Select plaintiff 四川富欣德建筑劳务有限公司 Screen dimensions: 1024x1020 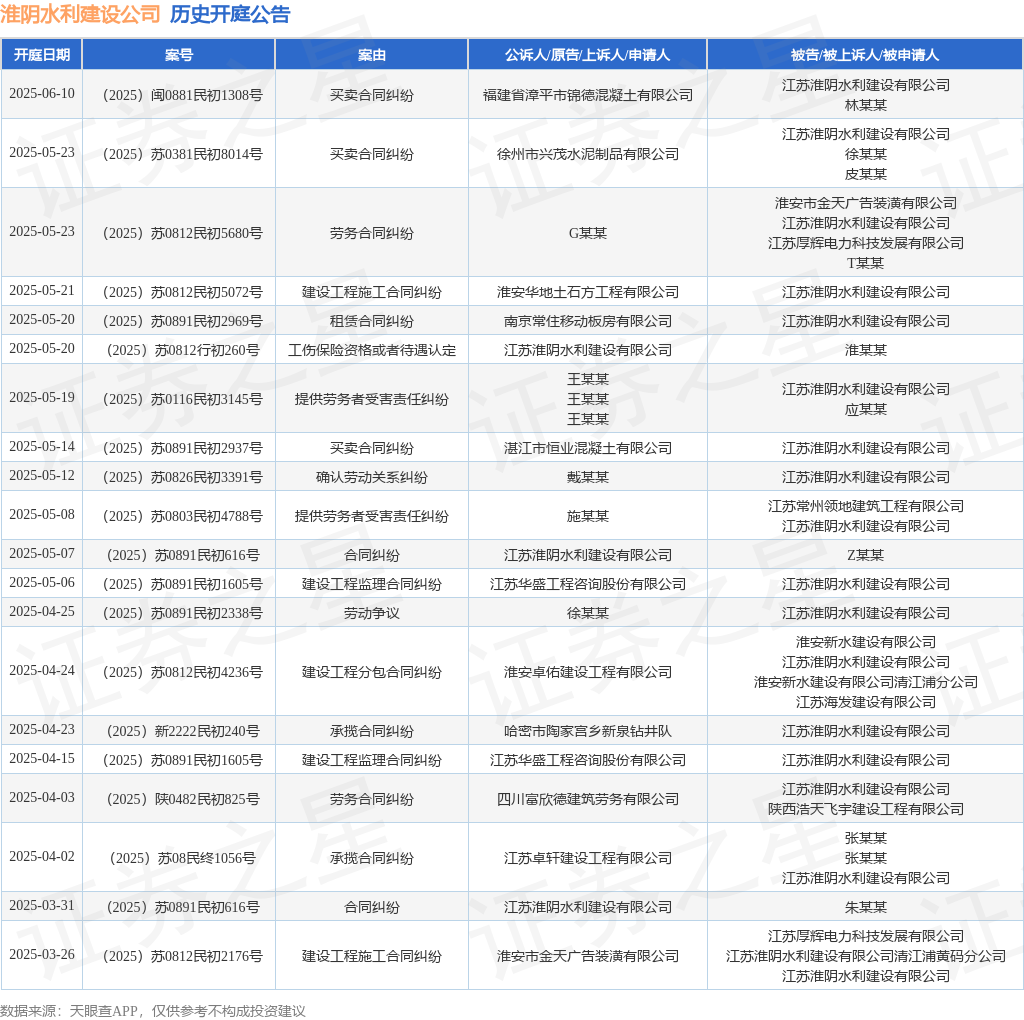pos(588,799)
